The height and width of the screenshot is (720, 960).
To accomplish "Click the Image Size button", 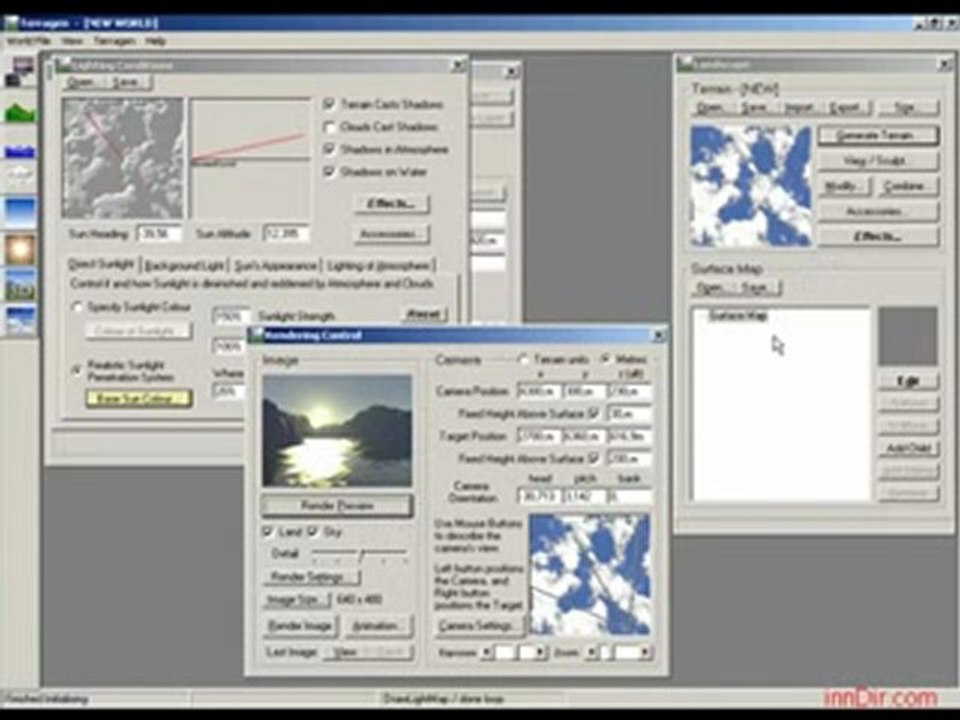I will tap(298, 599).
